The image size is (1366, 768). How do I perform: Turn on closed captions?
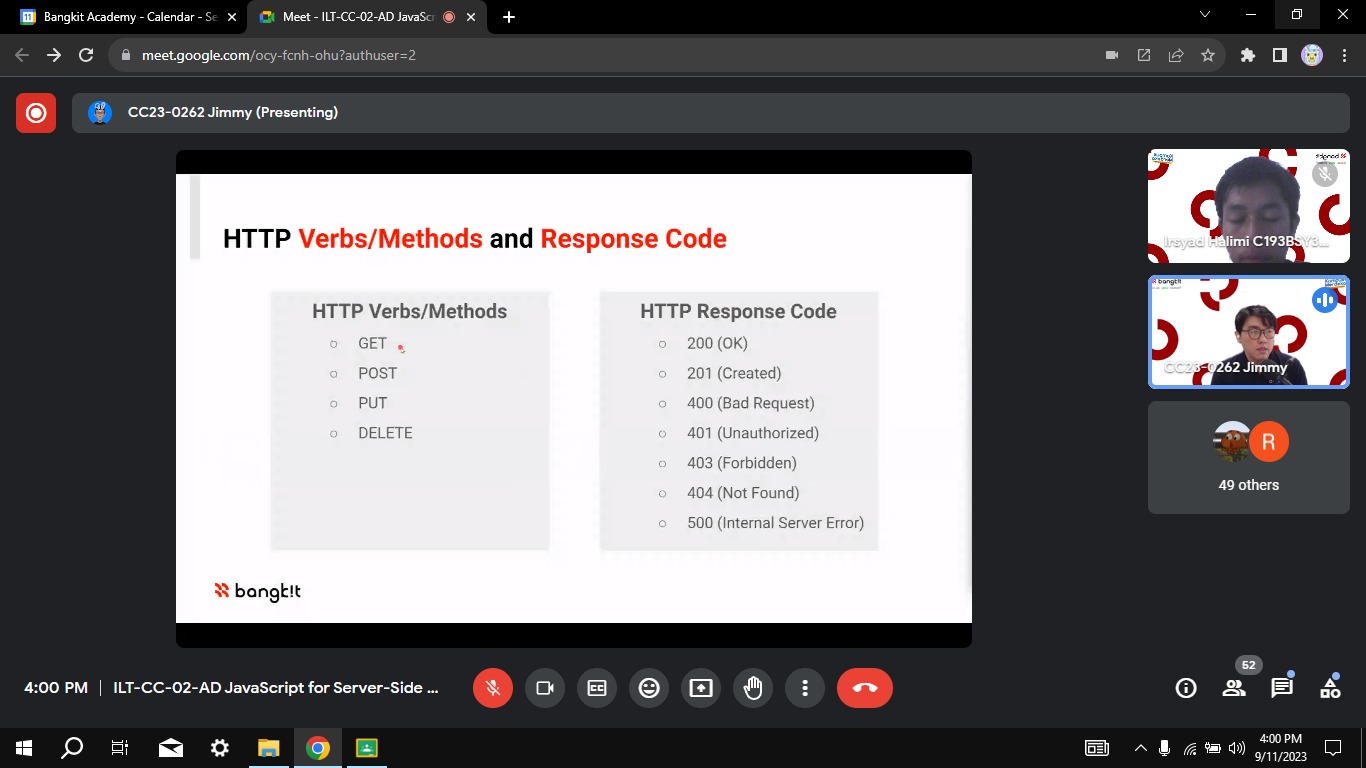pos(597,688)
